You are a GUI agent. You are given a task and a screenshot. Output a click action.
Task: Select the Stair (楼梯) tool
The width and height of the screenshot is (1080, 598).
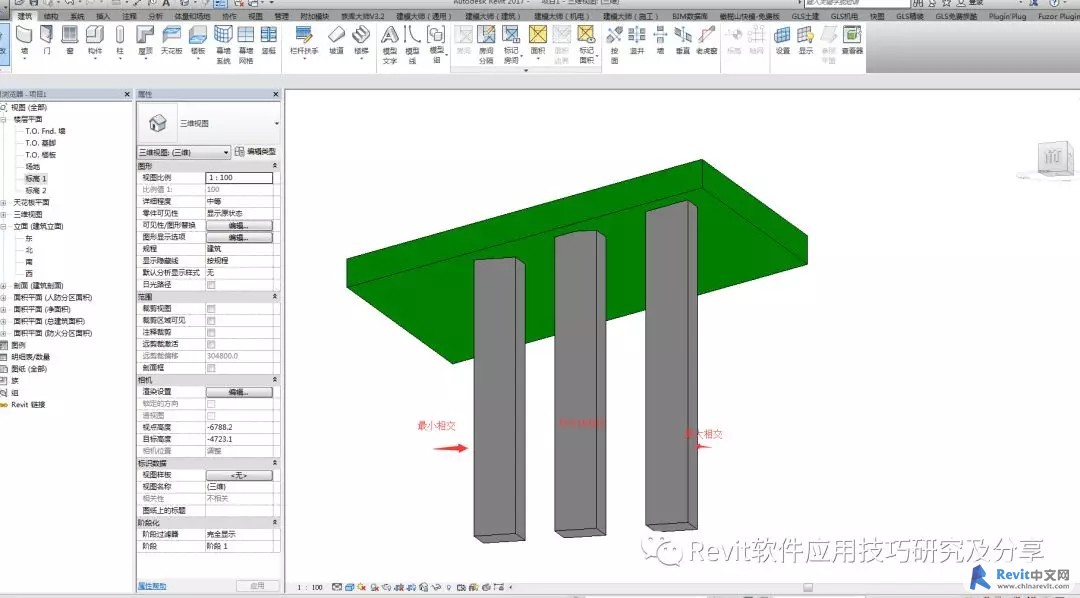(361, 39)
